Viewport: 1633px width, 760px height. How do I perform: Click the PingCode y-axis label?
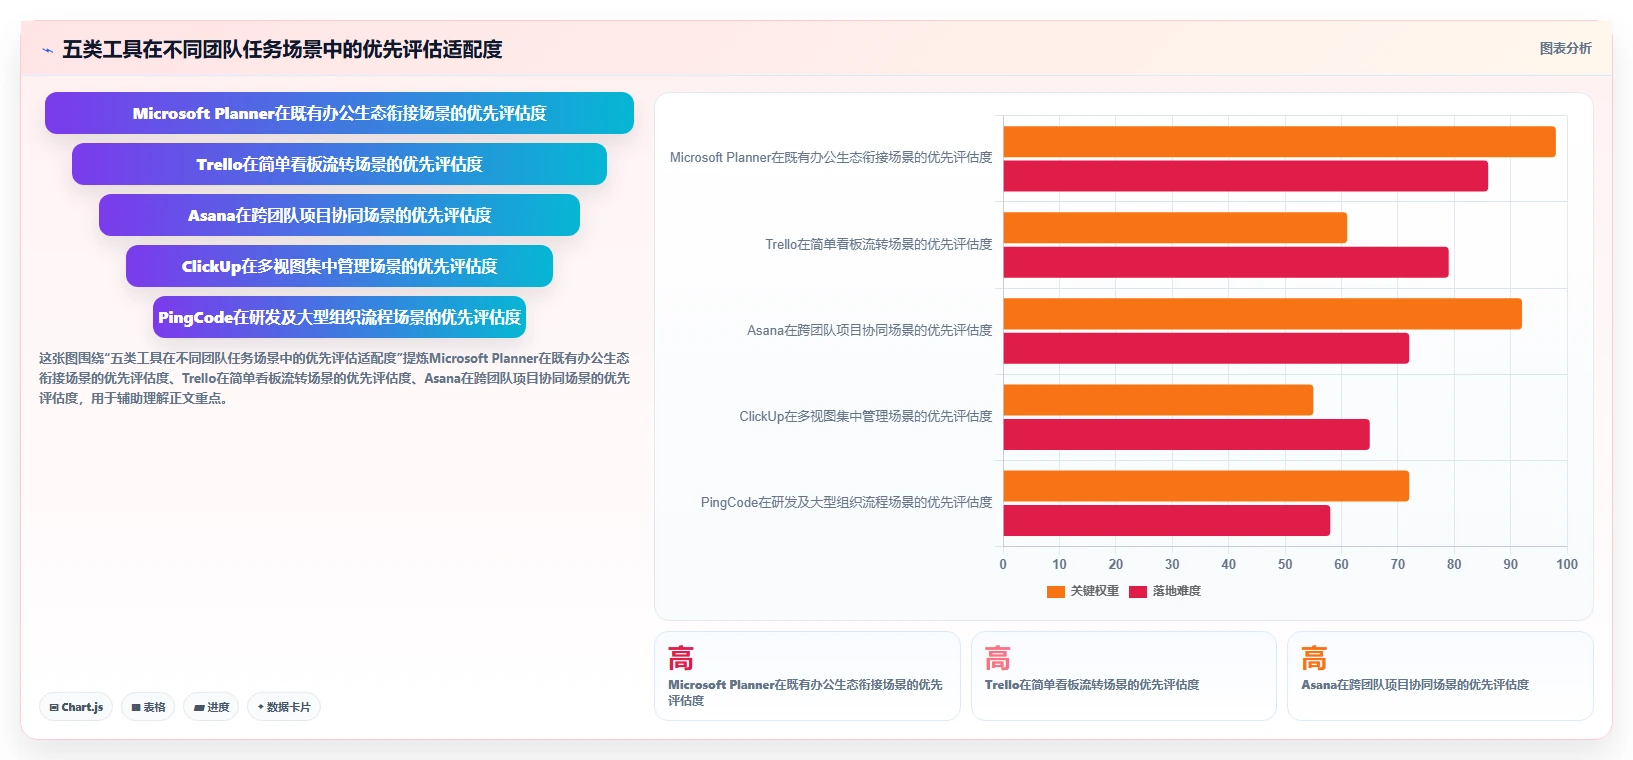click(847, 502)
